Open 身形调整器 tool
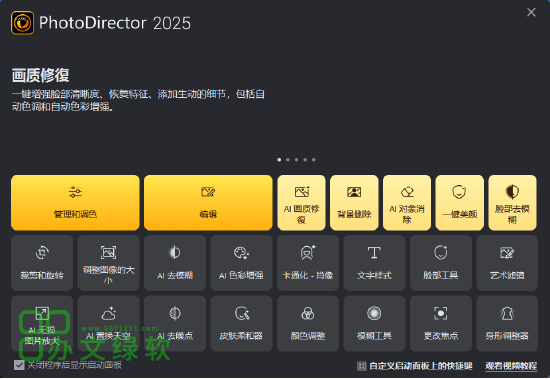Screen dimensions: 550x379 (x=507, y=323)
